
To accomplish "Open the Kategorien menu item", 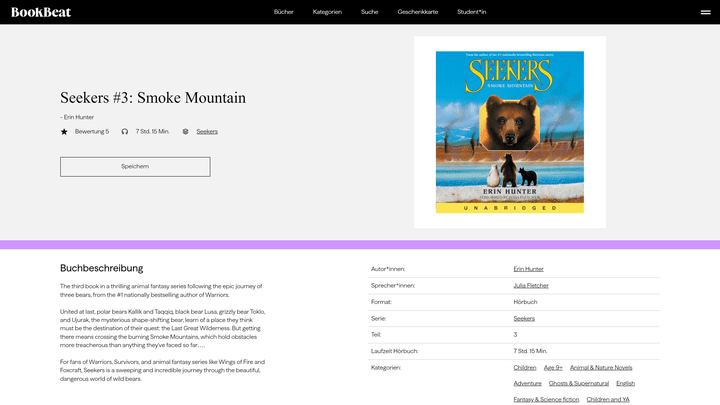I will [x=327, y=12].
